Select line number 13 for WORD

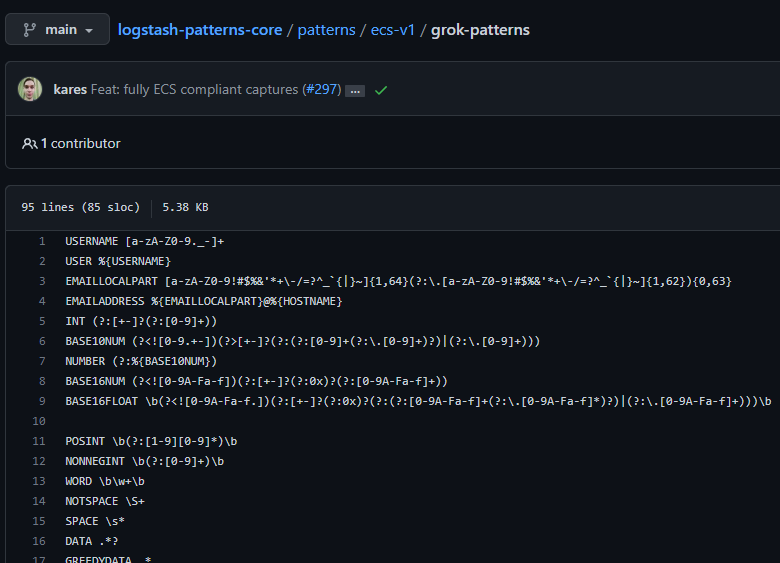click(x=39, y=481)
